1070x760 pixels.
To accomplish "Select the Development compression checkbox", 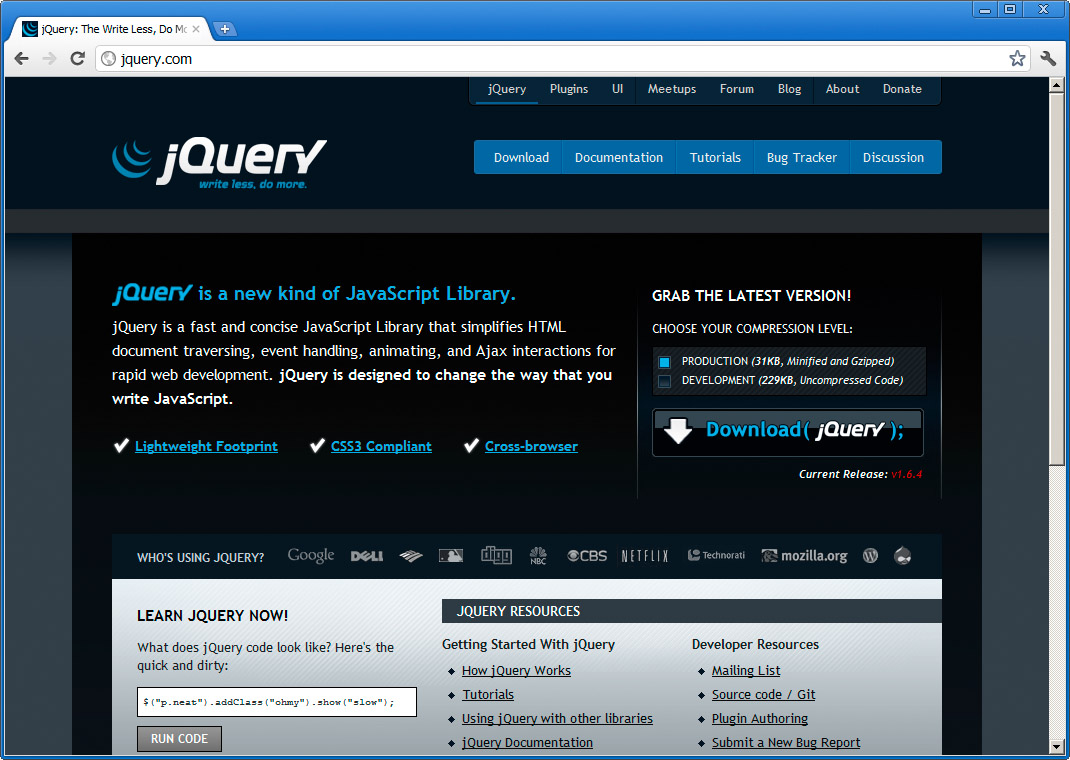I will click(x=664, y=381).
